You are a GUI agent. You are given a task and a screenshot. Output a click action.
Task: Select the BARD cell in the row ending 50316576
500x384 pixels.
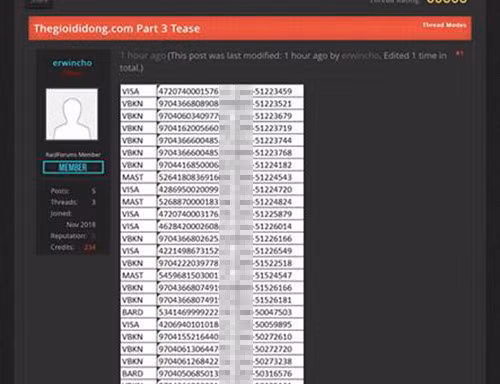[x=139, y=374]
